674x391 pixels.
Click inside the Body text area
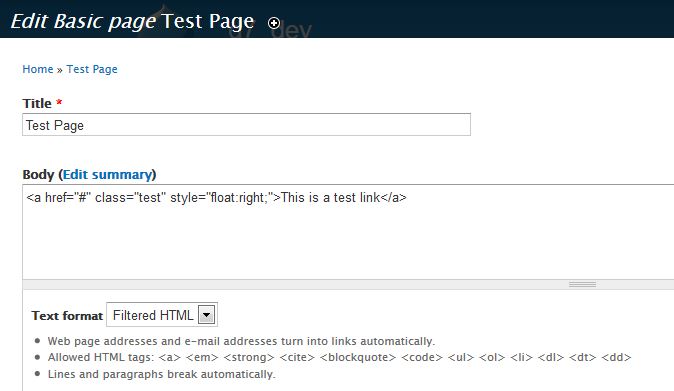click(348, 232)
